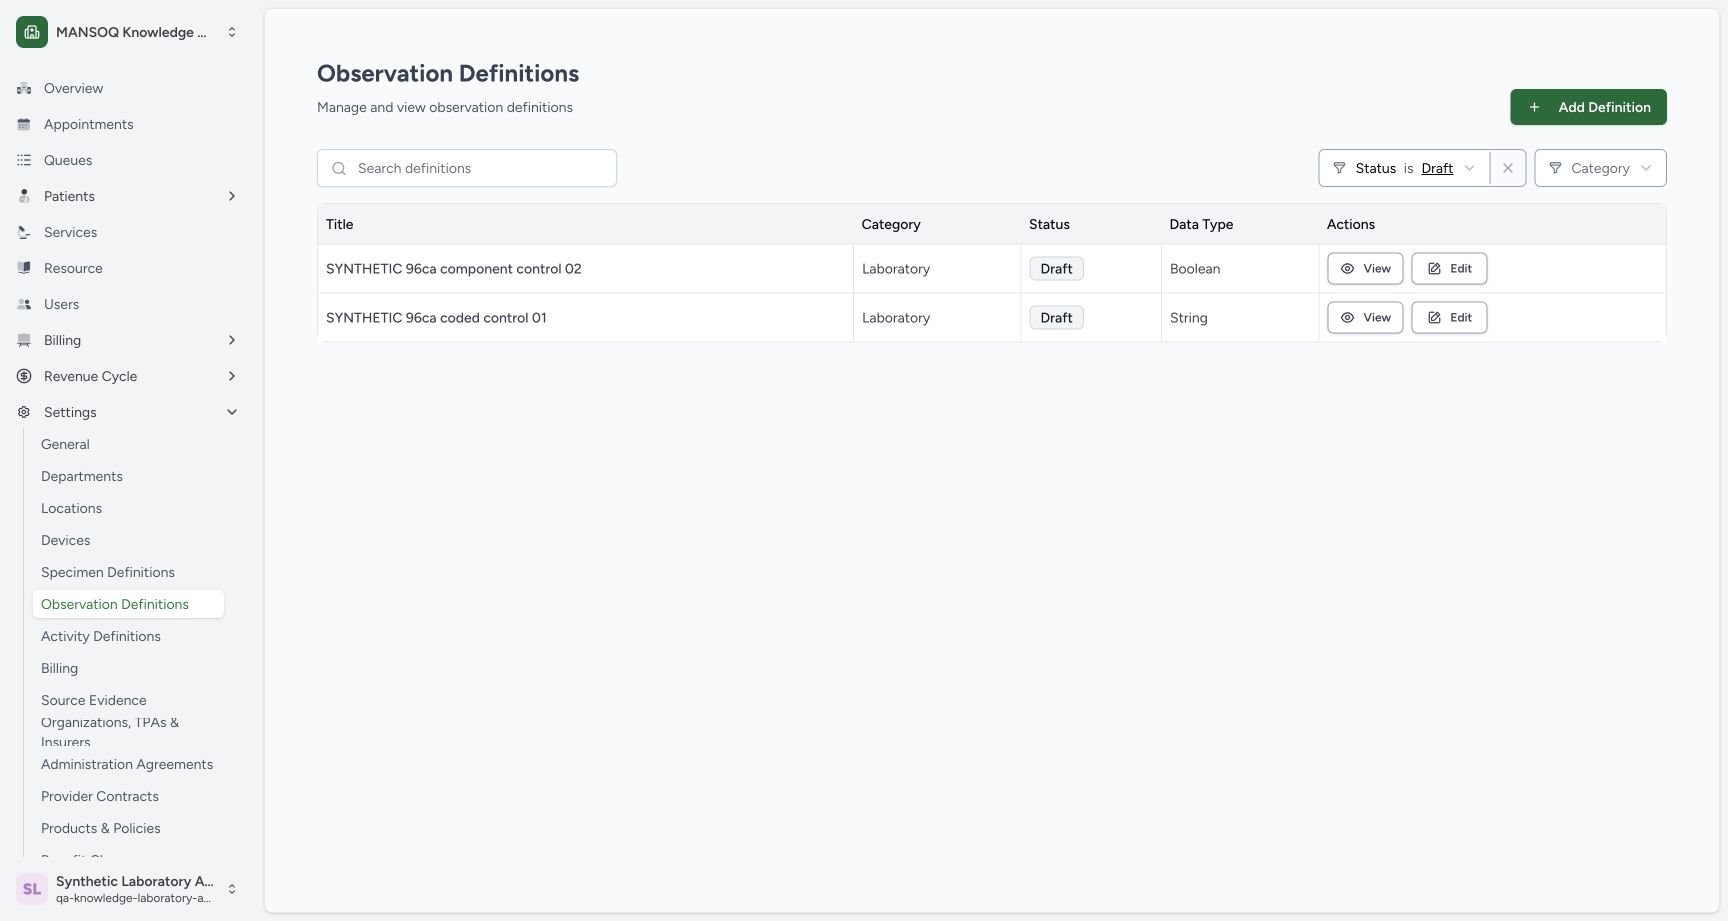Screen dimensions: 1728x921
Task: Click the Settings gear icon
Action: tap(24, 412)
